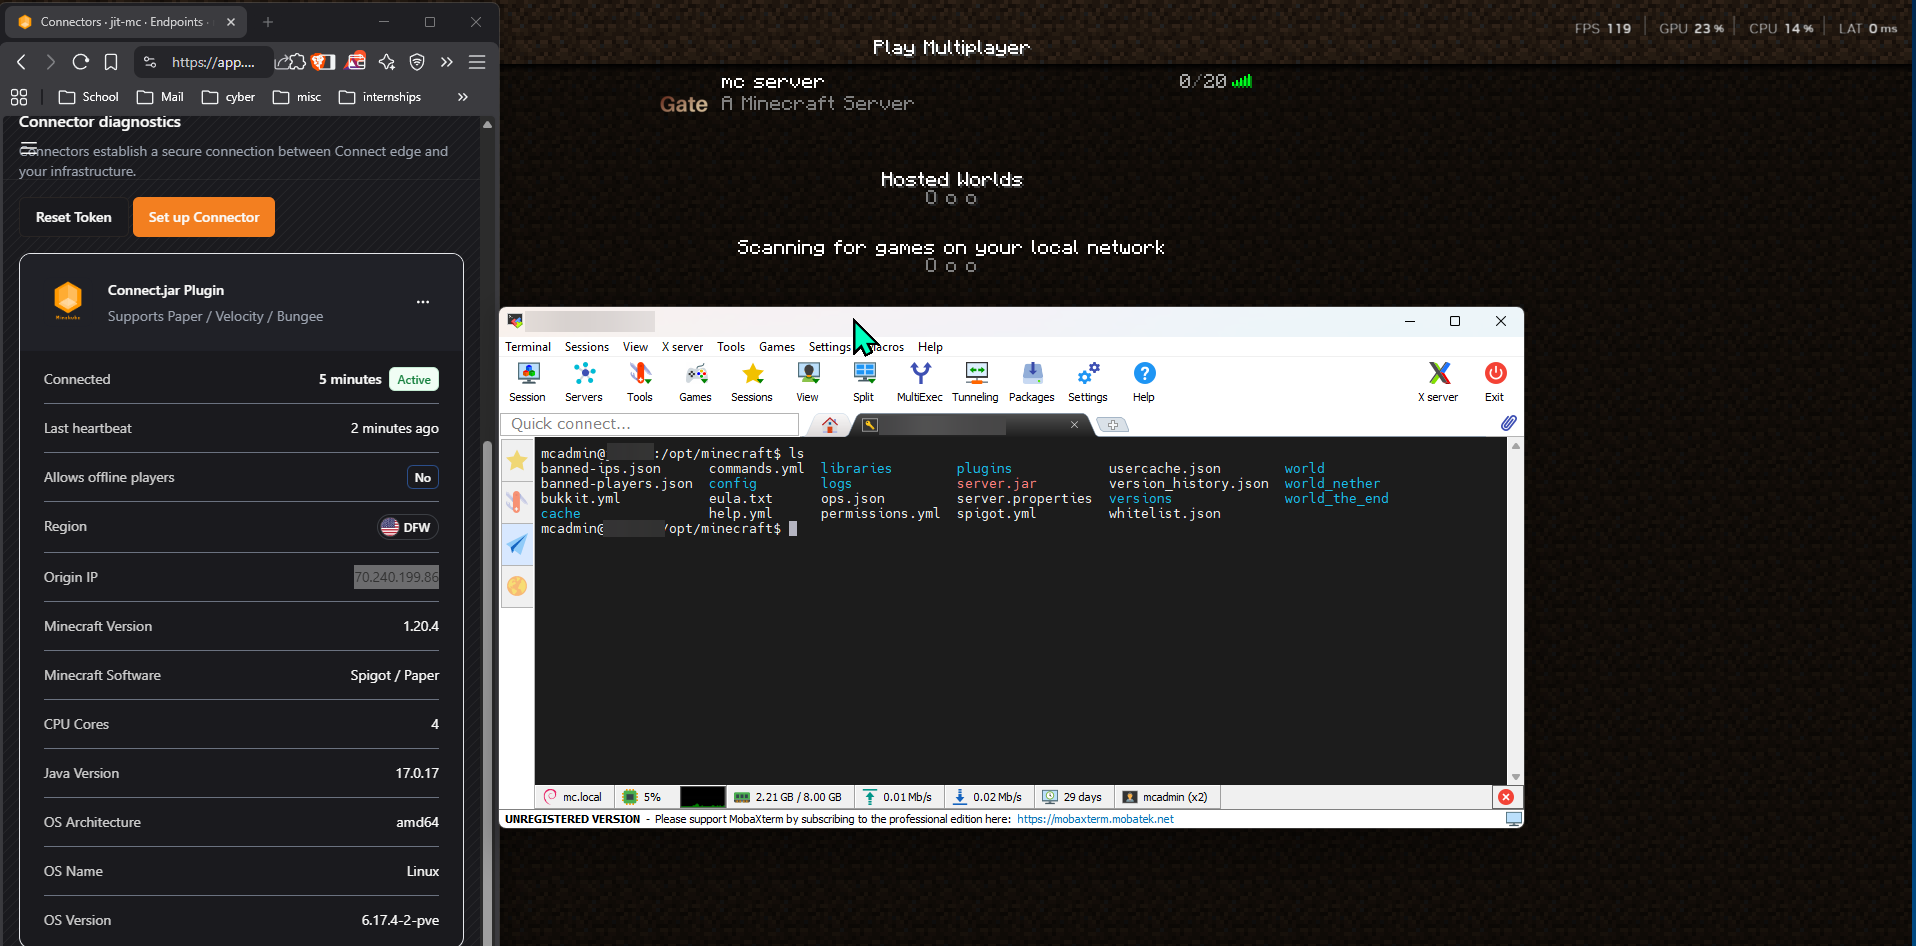Viewport: 1916px width, 946px height.
Task: Open site settings icon in address bar
Action: [150, 62]
